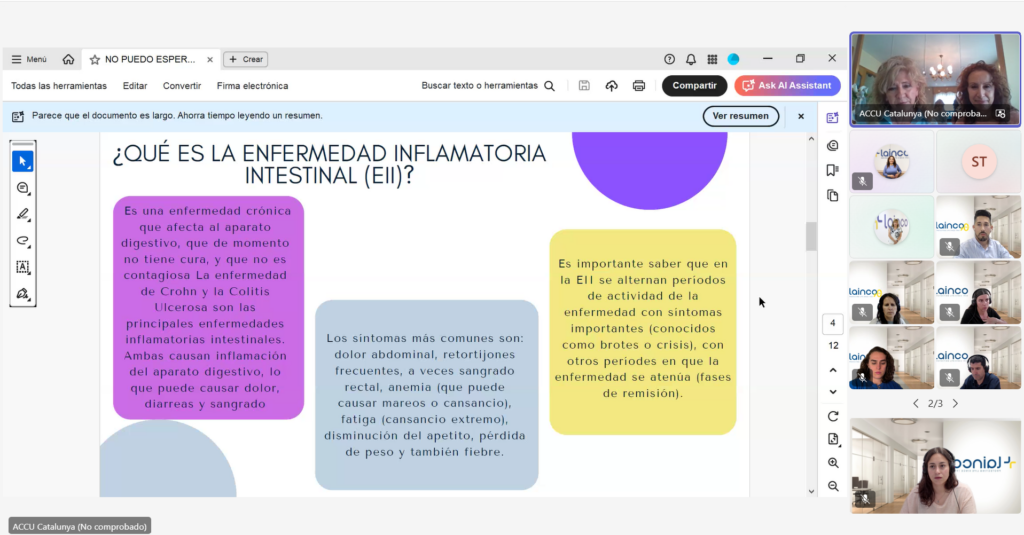Click the rotate page icon
This screenshot has width=1024, height=535.
click(833, 416)
